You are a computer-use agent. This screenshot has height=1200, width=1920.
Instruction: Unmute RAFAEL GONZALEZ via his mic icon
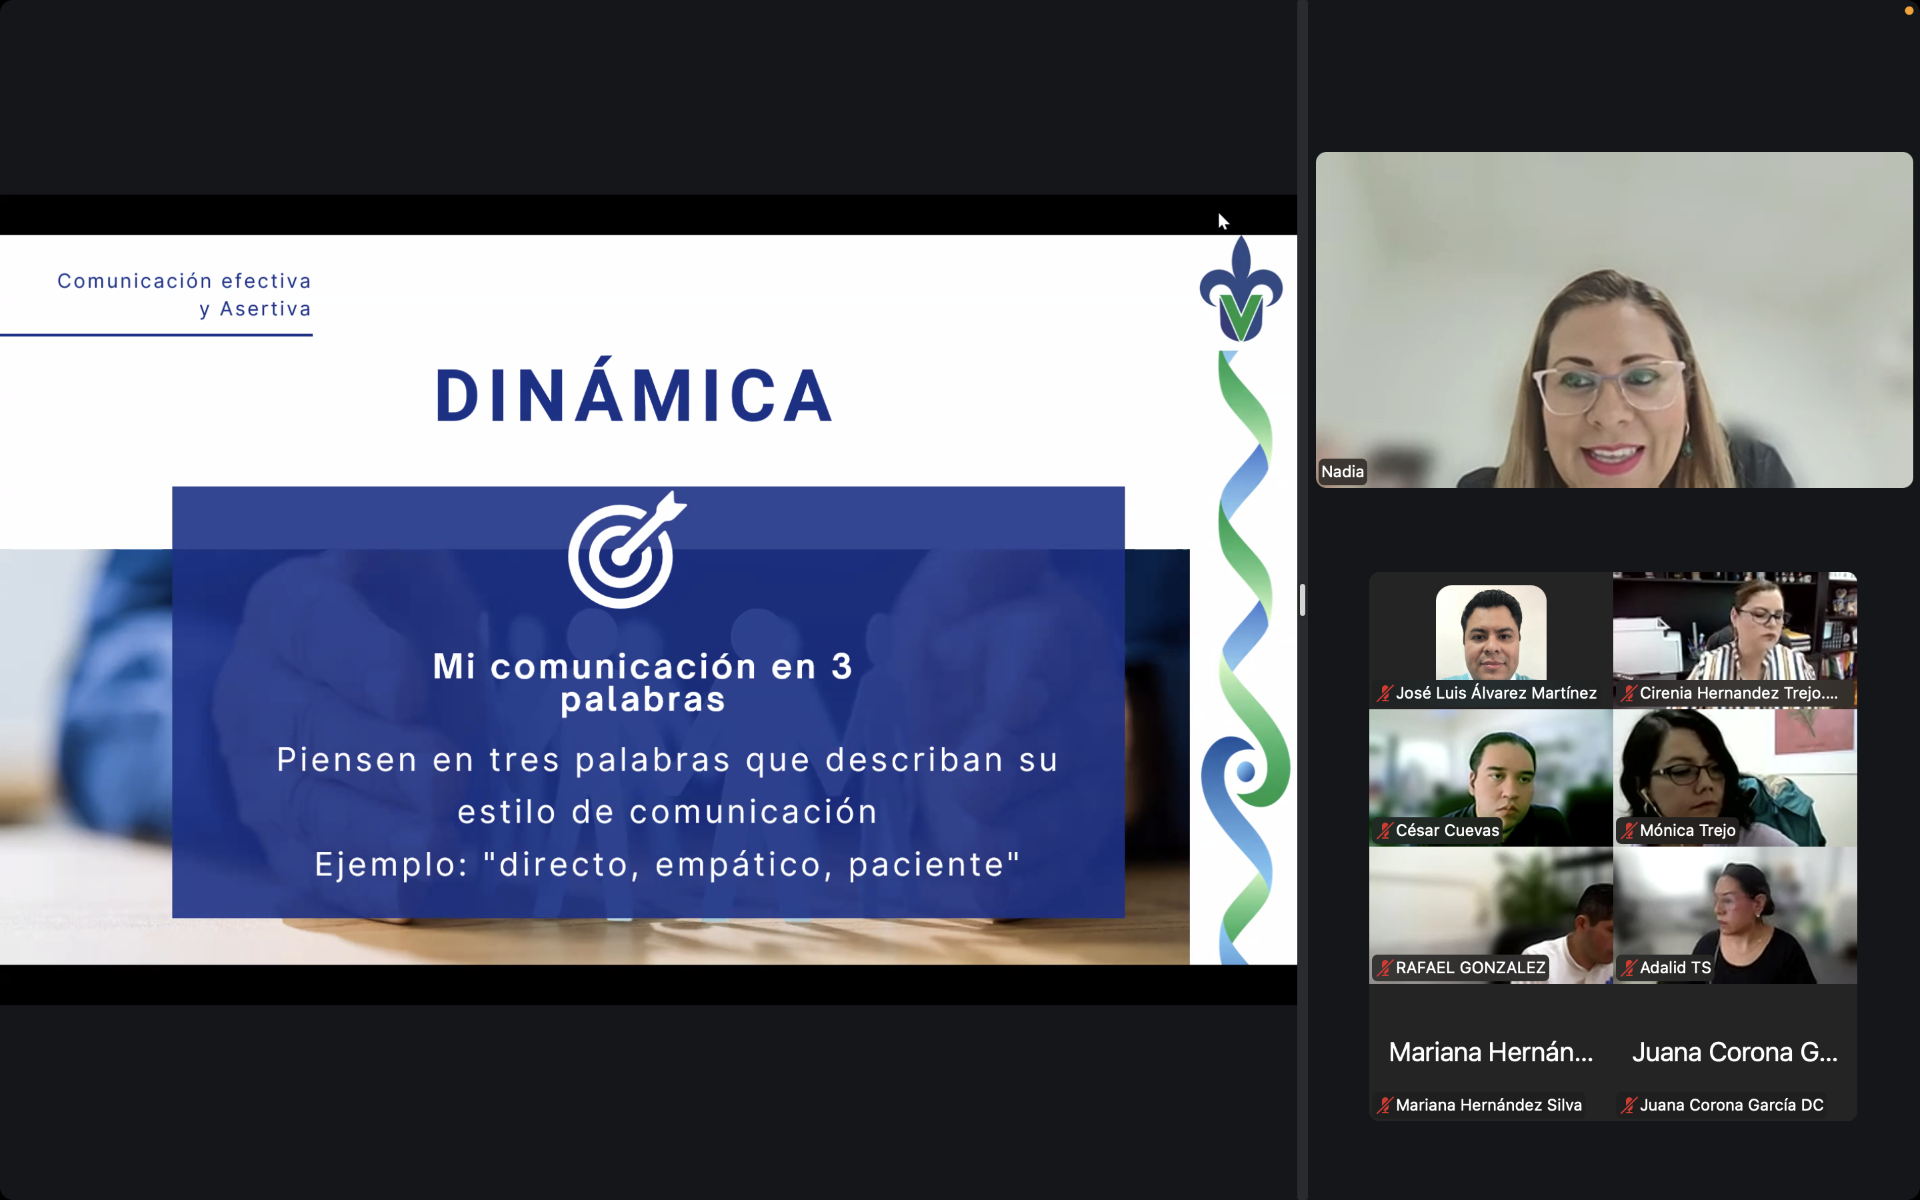click(x=1383, y=968)
